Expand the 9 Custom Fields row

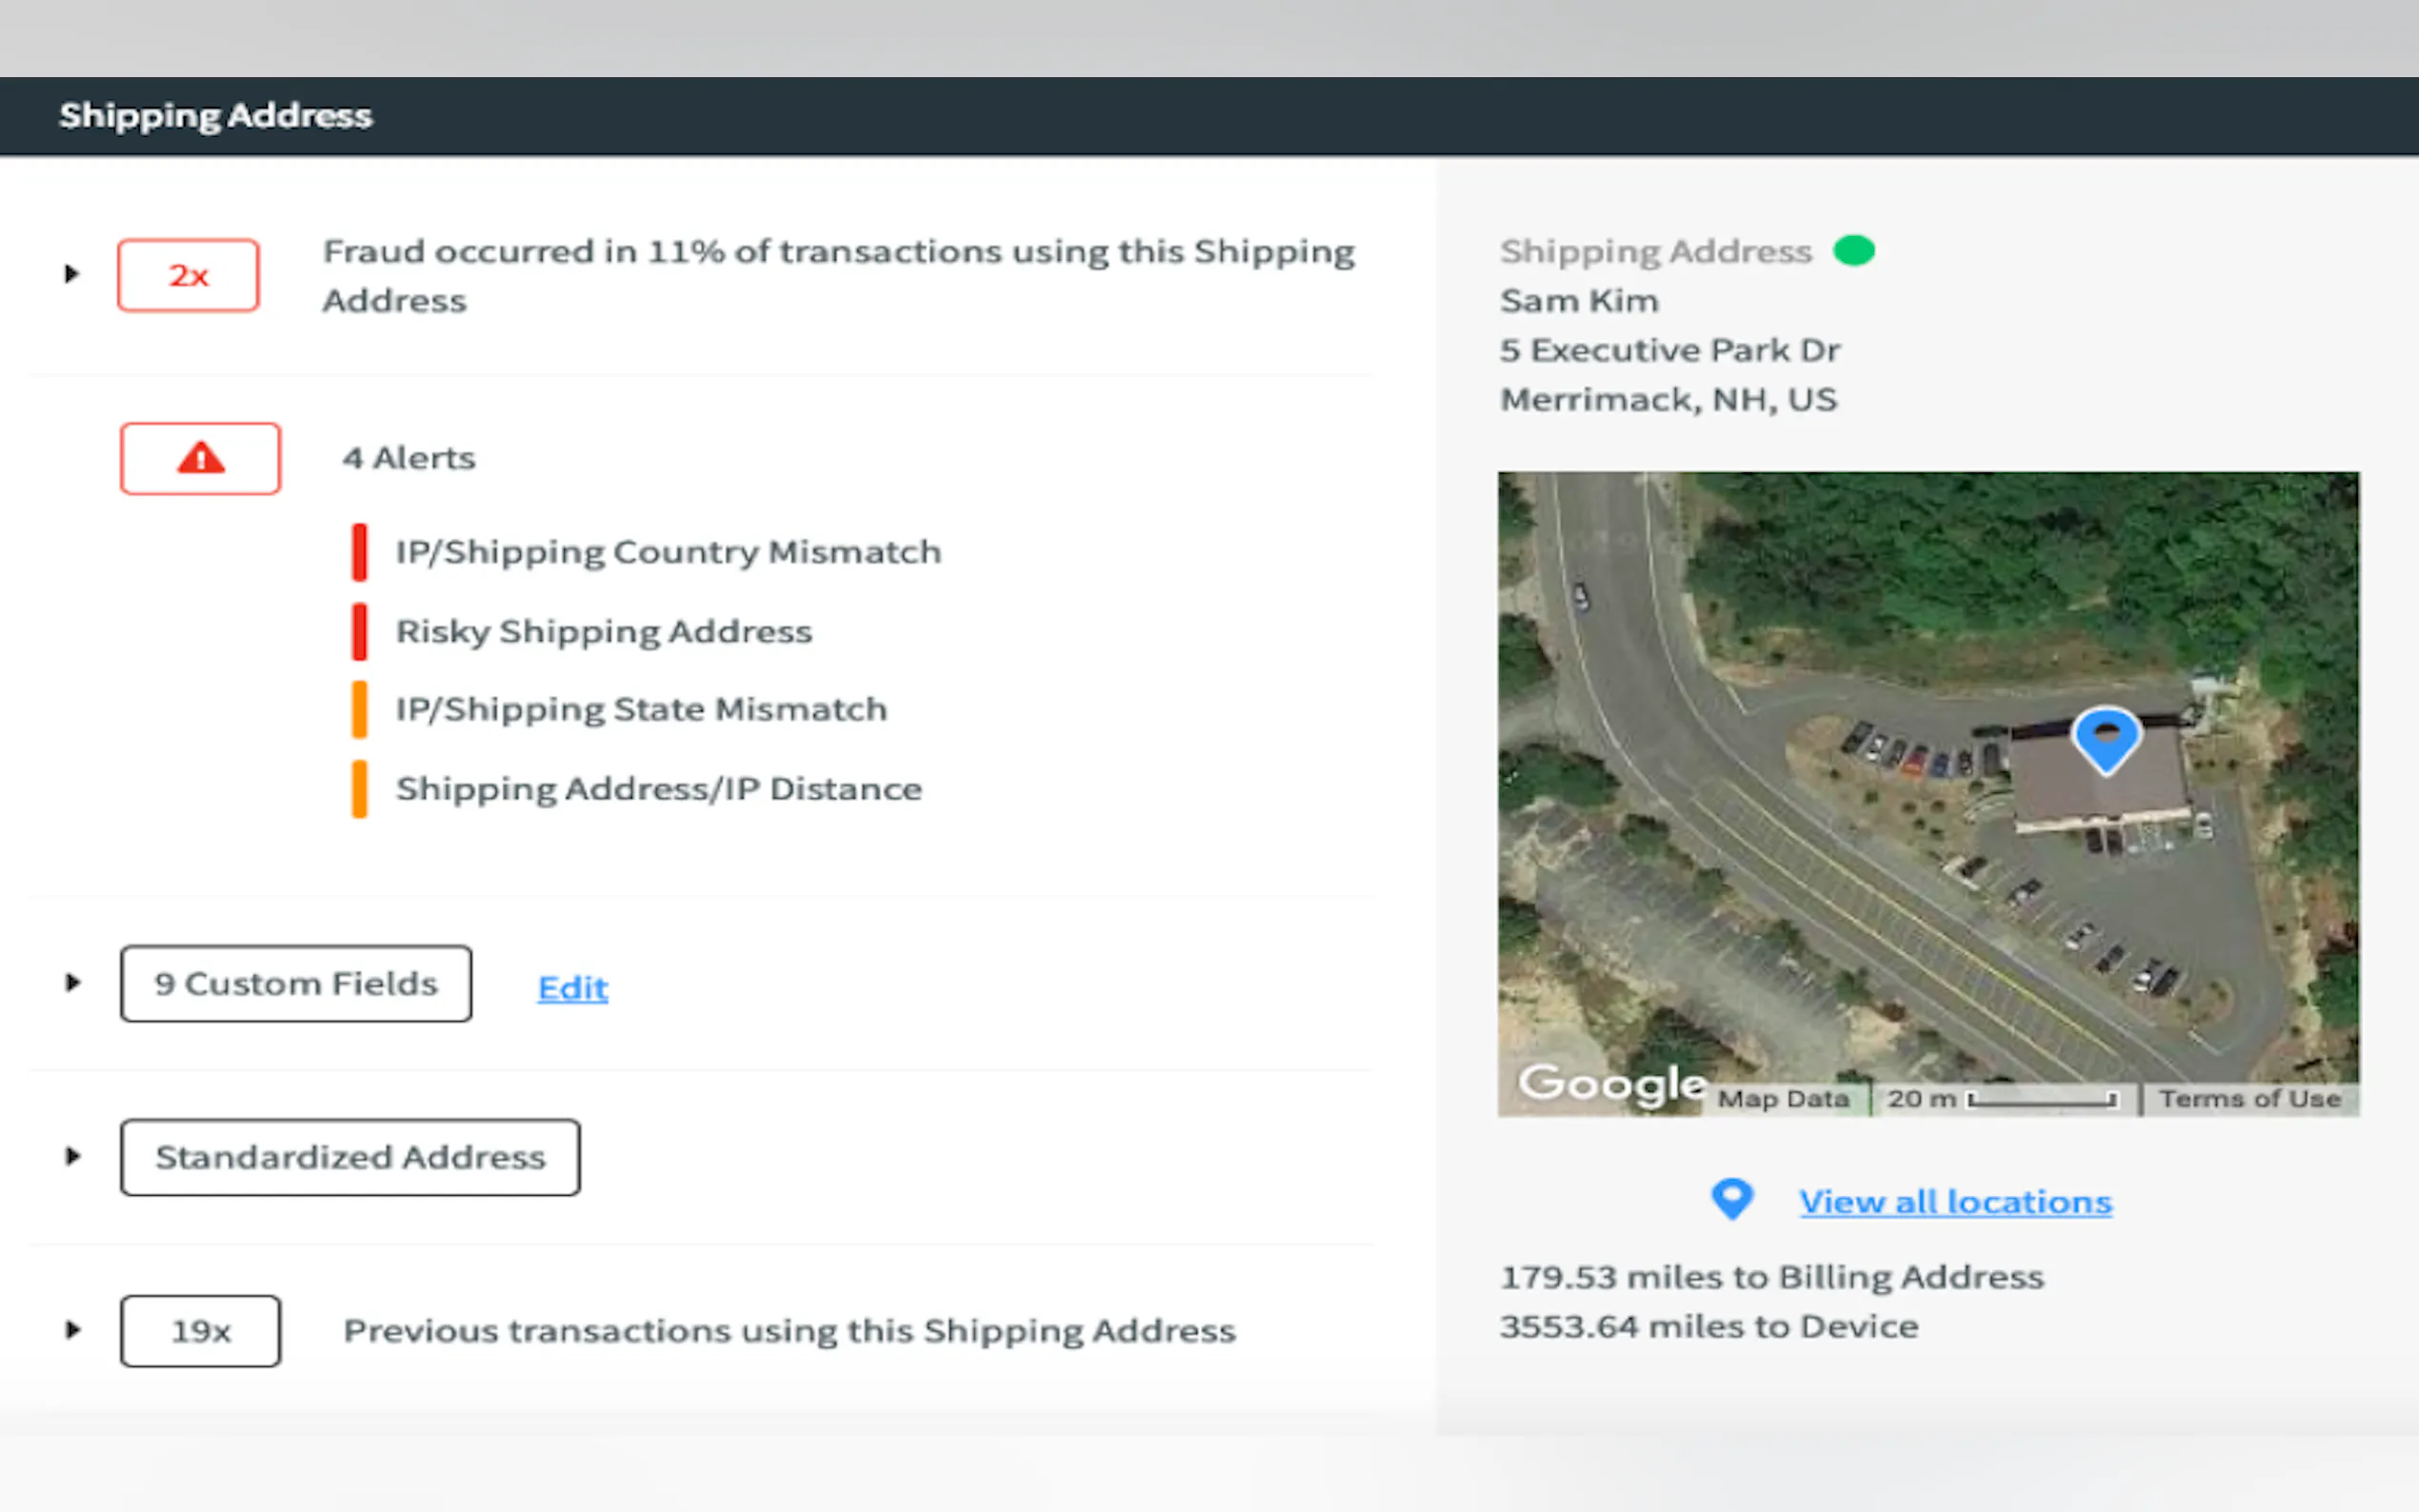[72, 983]
